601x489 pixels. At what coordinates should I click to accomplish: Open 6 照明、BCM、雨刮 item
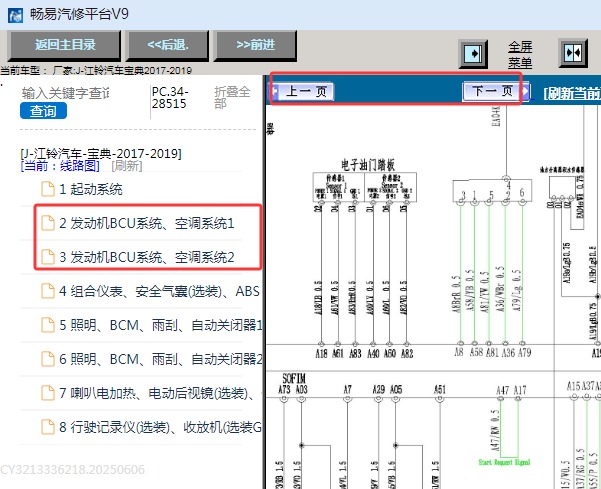point(161,359)
